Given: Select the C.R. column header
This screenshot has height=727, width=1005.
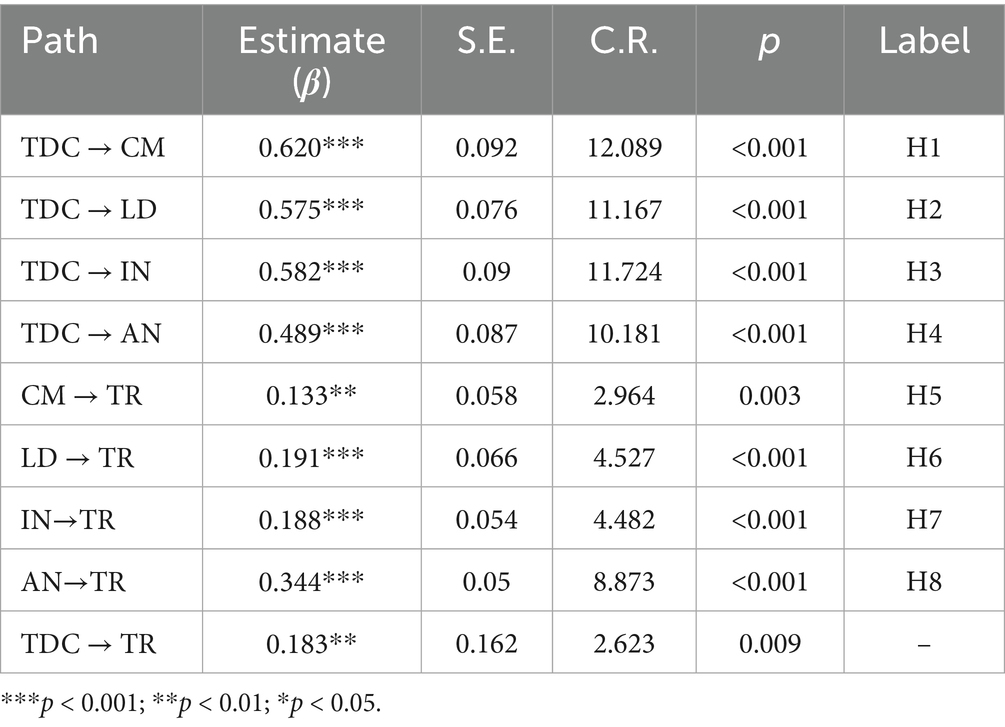Looking at the screenshot, I should click(x=625, y=40).
